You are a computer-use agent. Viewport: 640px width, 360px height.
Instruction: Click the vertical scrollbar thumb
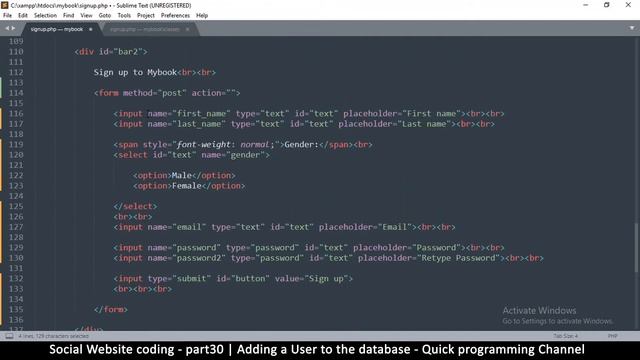click(x=636, y=247)
